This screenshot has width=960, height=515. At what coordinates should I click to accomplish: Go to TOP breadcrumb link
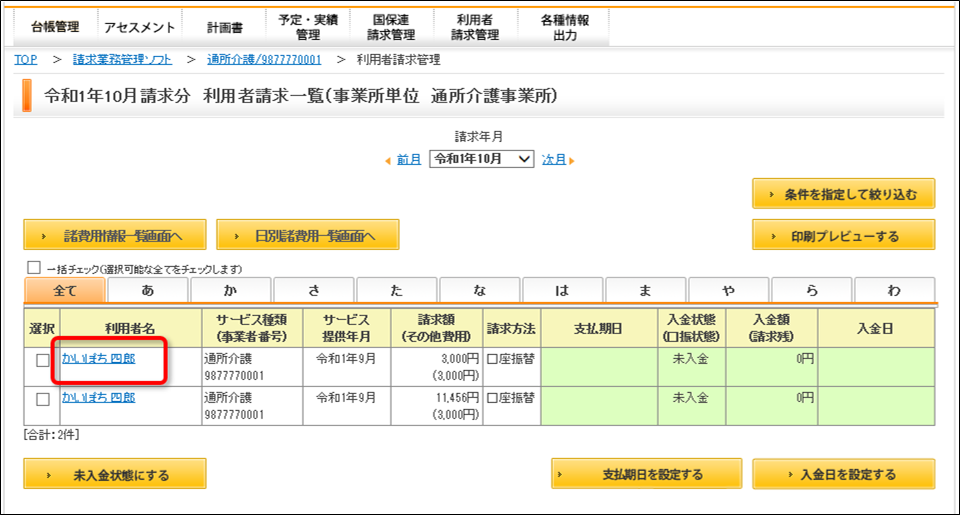point(26,59)
